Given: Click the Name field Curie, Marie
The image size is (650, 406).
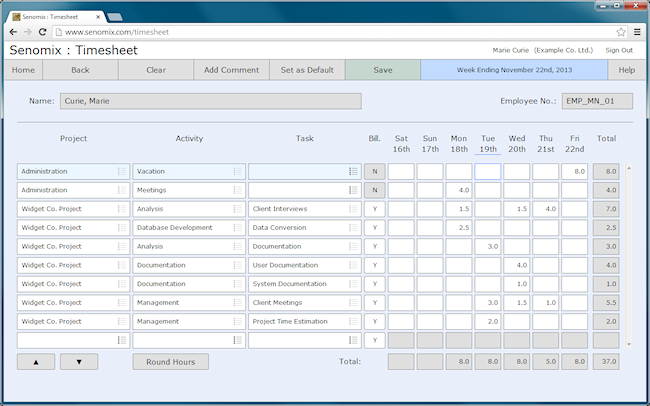Looking at the screenshot, I should pyautogui.click(x=211, y=101).
